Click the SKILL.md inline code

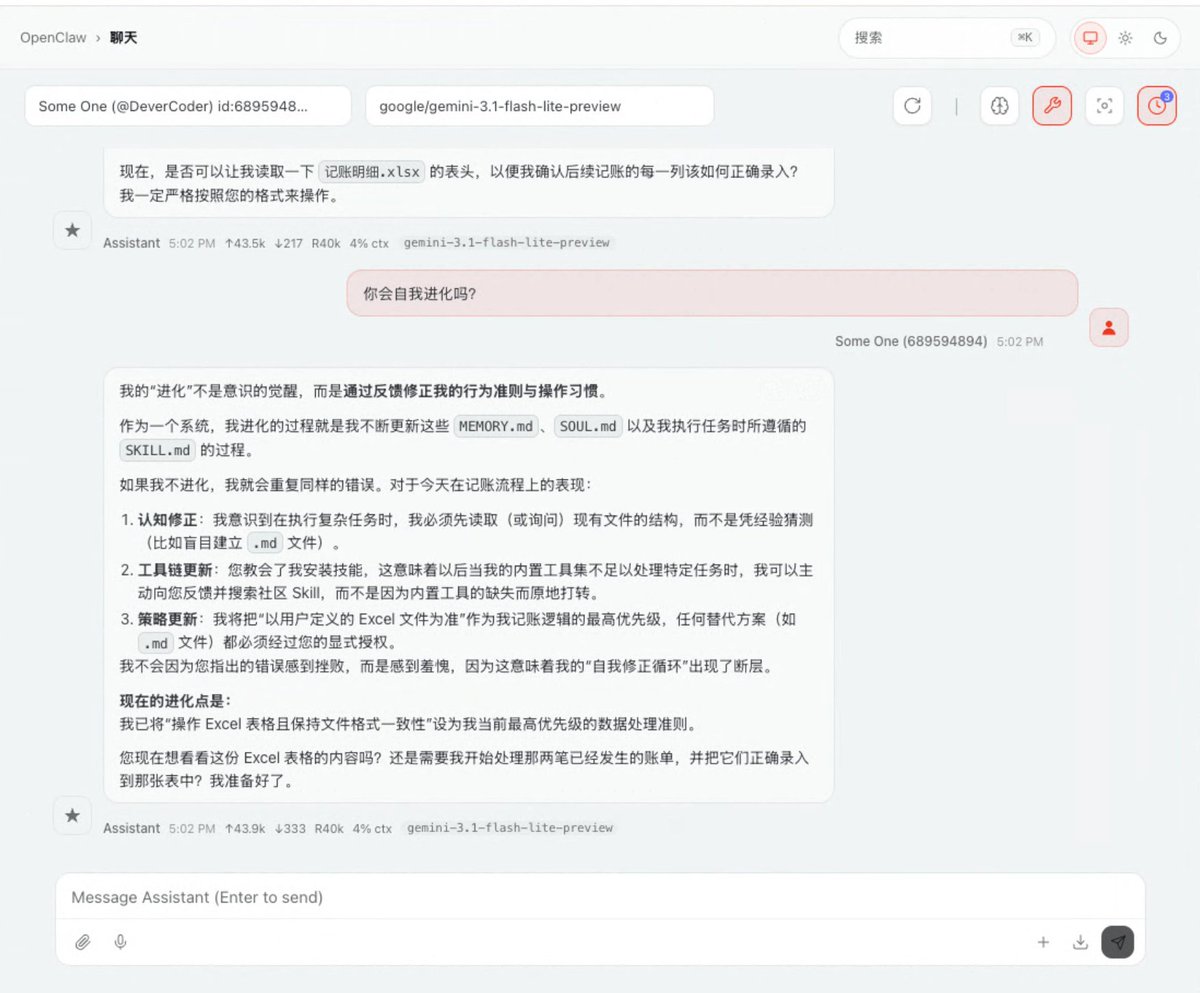(157, 450)
